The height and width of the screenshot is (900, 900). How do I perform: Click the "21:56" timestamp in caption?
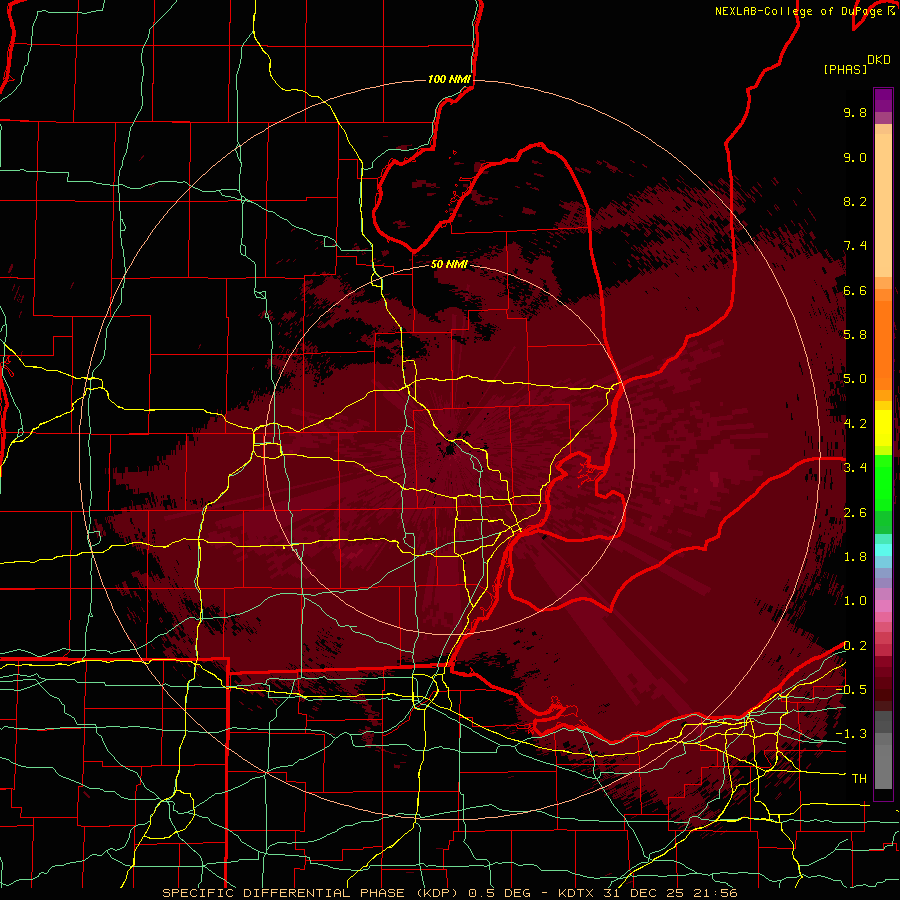(x=717, y=893)
